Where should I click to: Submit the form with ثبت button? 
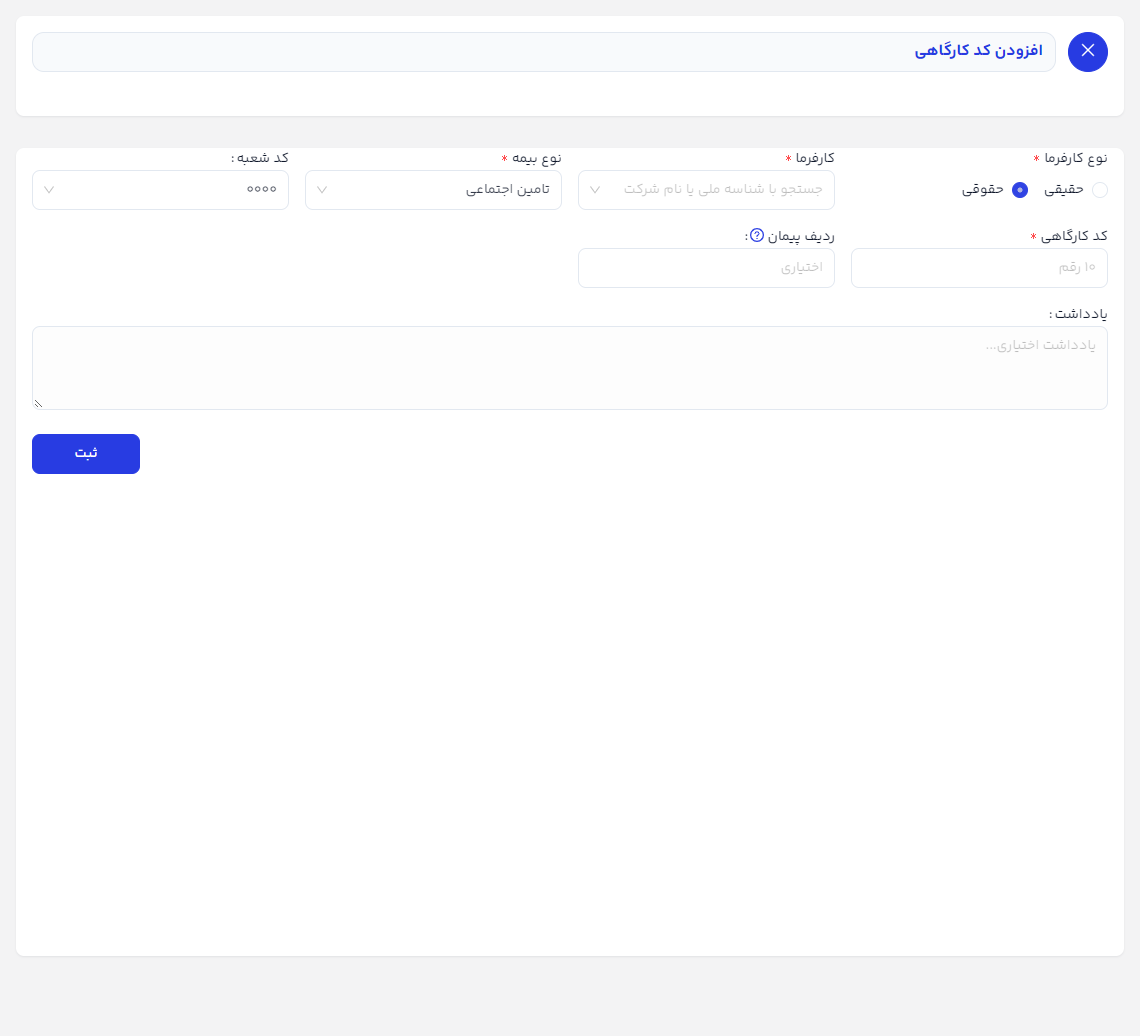coord(86,454)
